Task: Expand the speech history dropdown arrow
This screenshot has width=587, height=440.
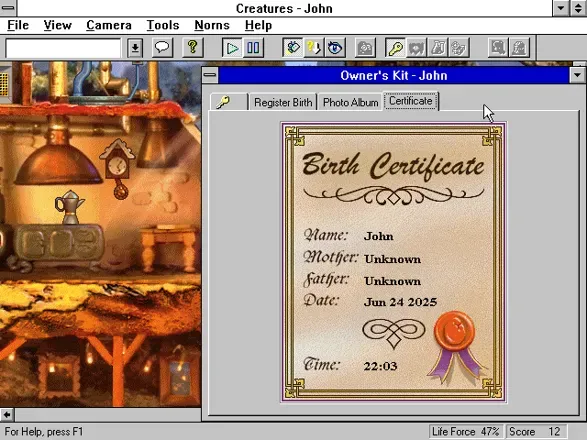Action: pos(135,48)
